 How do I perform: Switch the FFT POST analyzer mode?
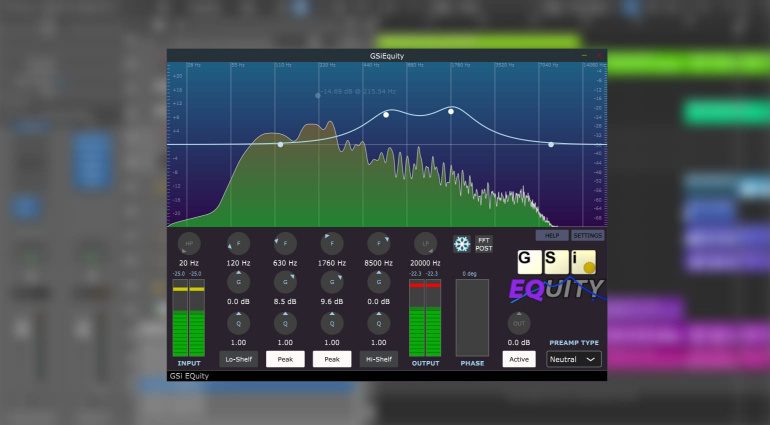click(484, 244)
